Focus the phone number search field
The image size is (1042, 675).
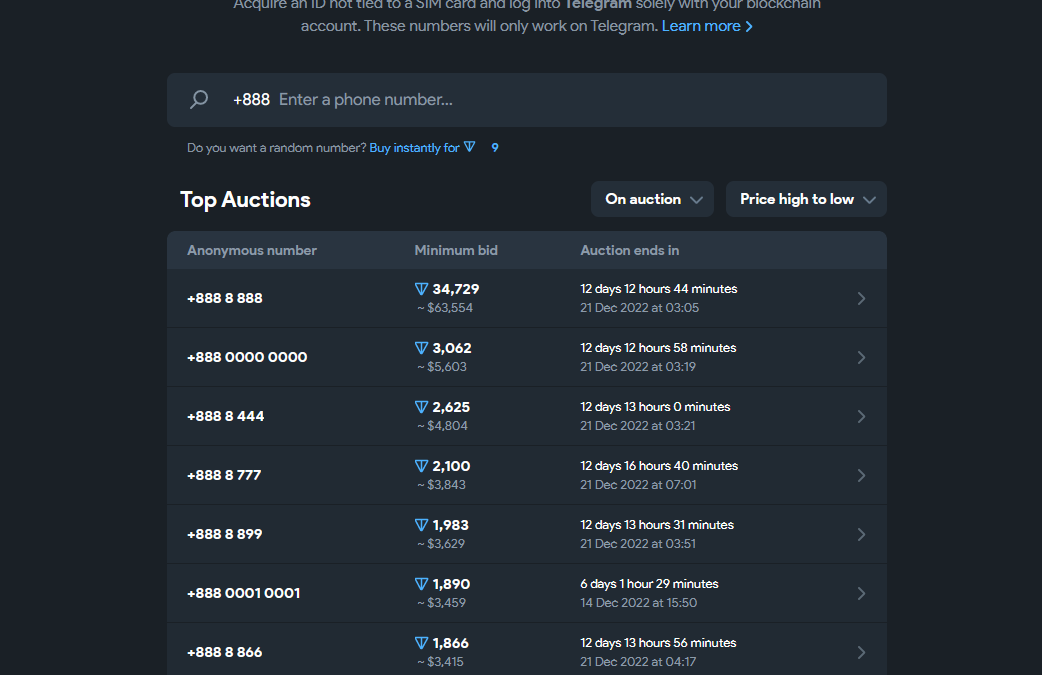(526, 100)
